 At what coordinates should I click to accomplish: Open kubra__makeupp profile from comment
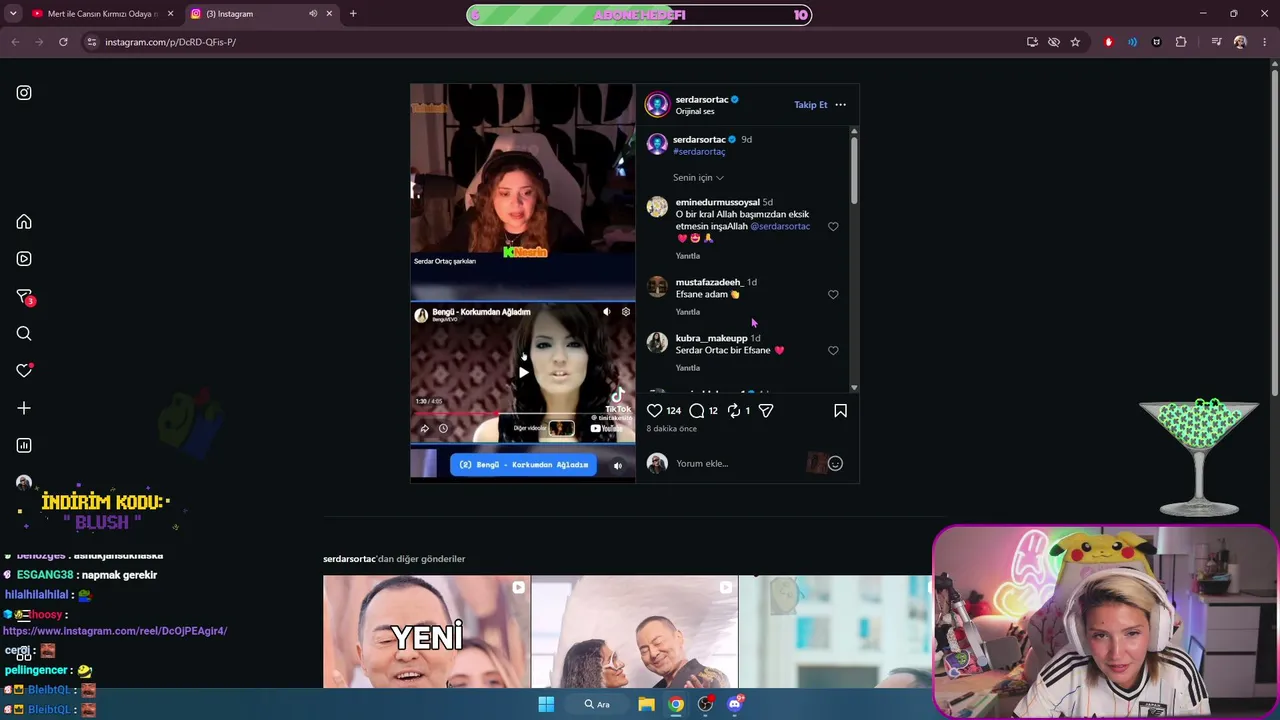coord(711,338)
